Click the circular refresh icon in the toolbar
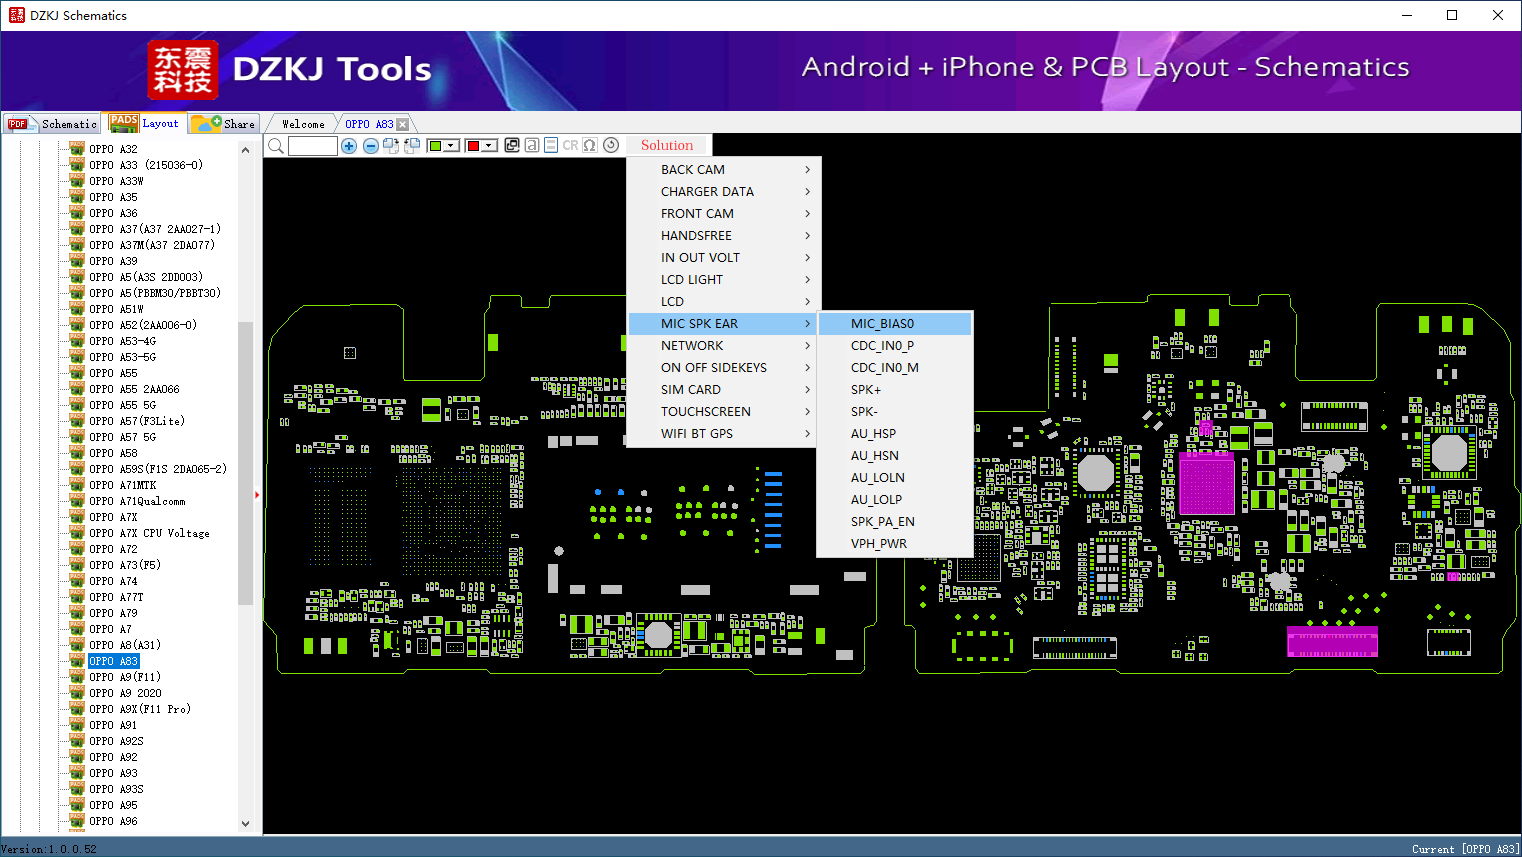 click(x=611, y=145)
